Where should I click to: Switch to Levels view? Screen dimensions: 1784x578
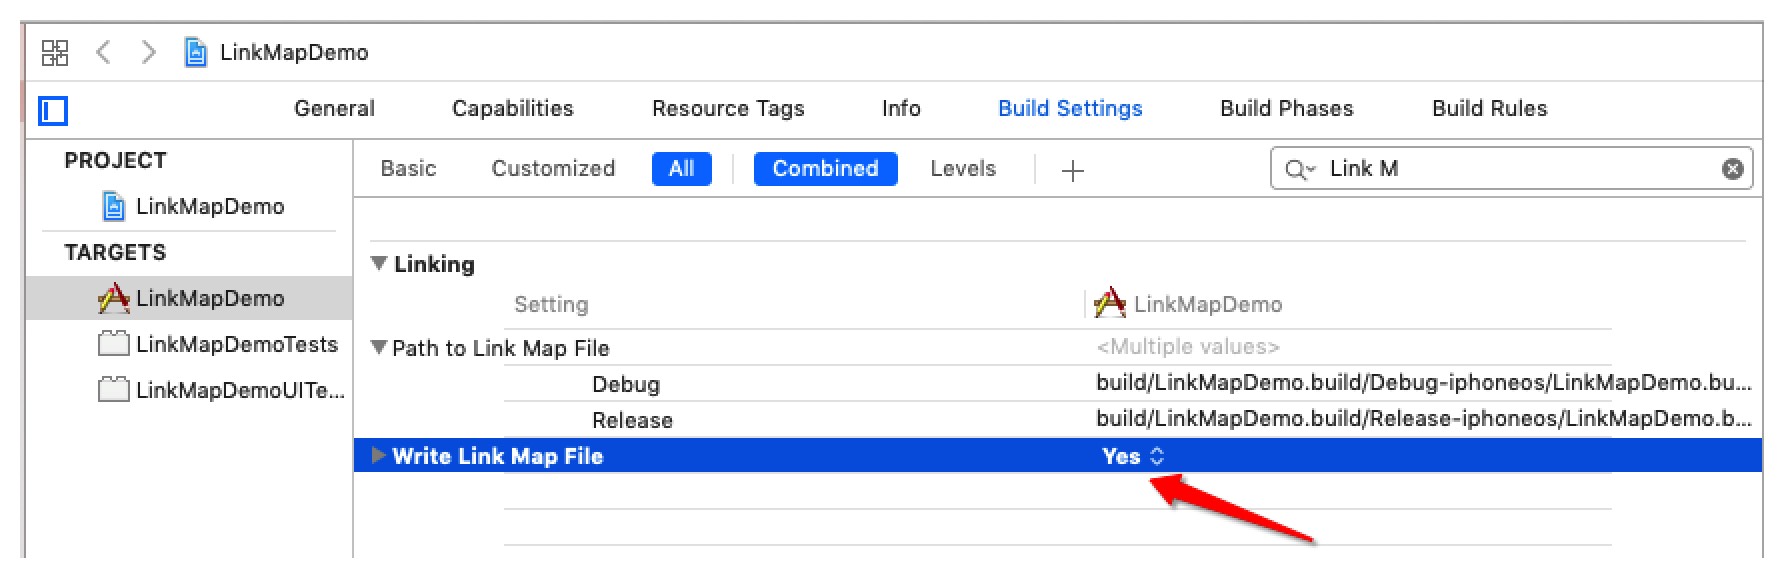[963, 169]
